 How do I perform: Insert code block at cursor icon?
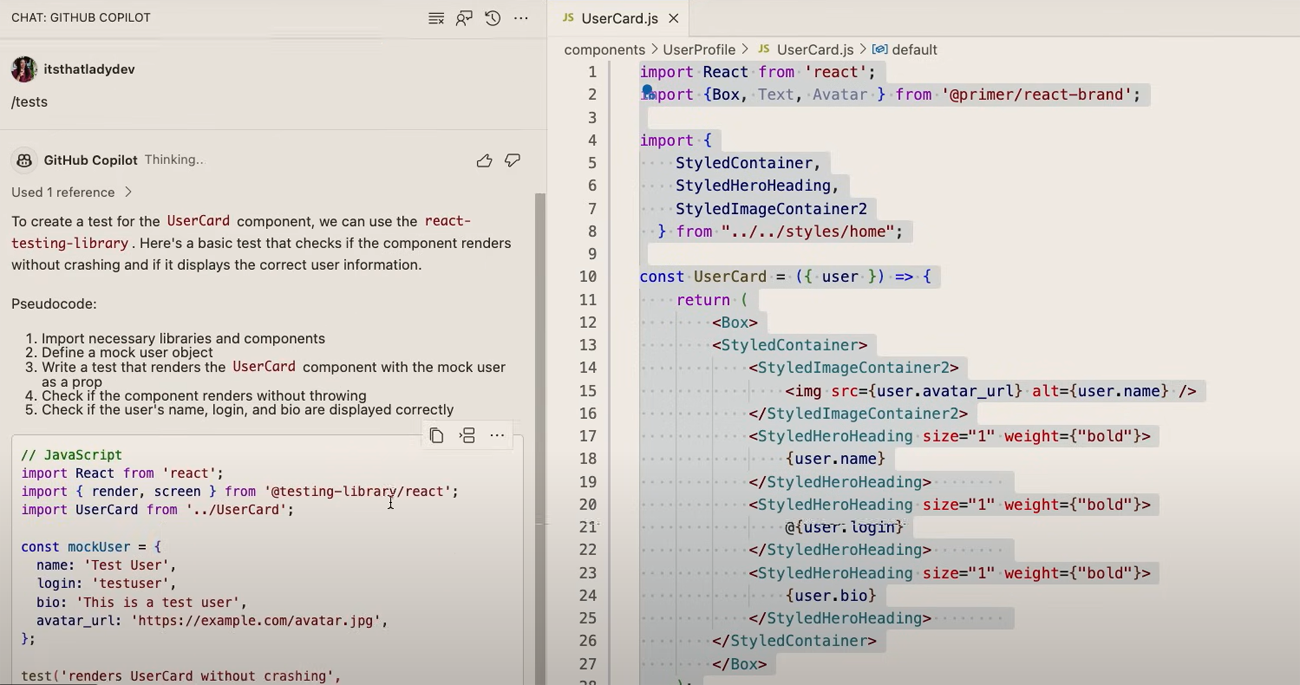467,435
